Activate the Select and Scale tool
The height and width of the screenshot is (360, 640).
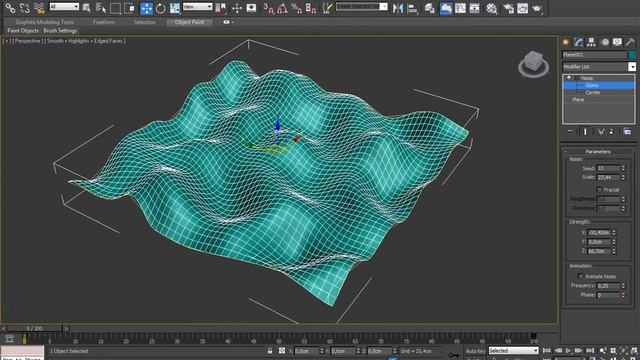(x=175, y=8)
